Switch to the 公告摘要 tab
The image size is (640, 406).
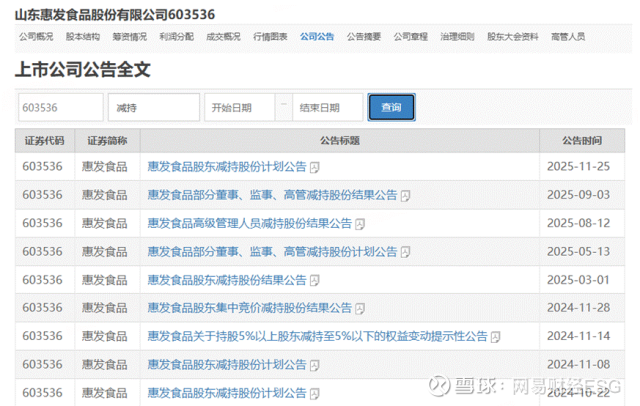[364, 37]
